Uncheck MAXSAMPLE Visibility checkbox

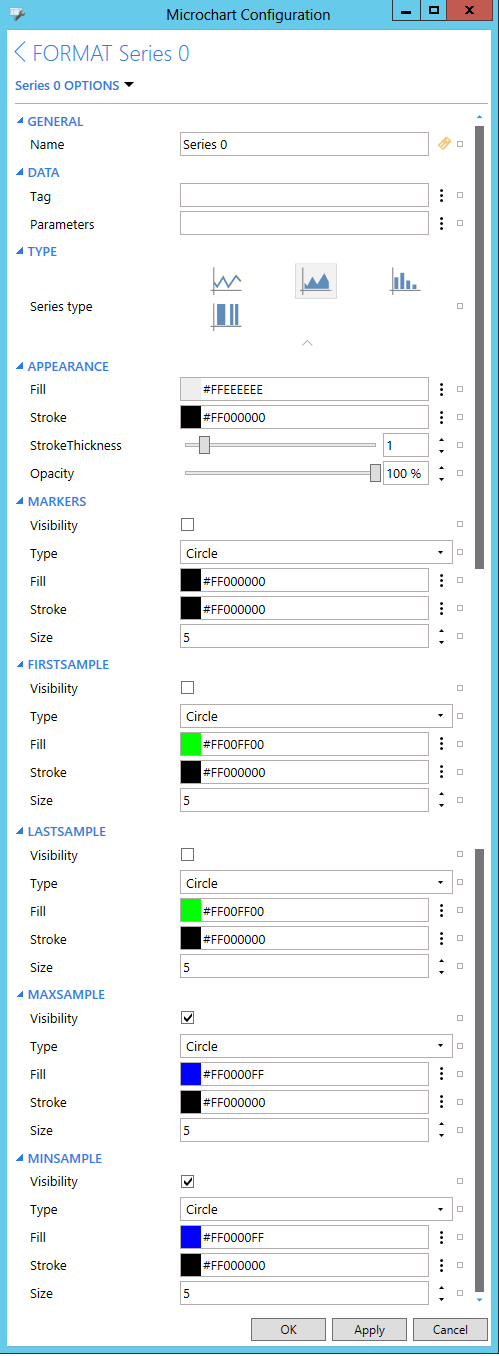[x=187, y=1017]
